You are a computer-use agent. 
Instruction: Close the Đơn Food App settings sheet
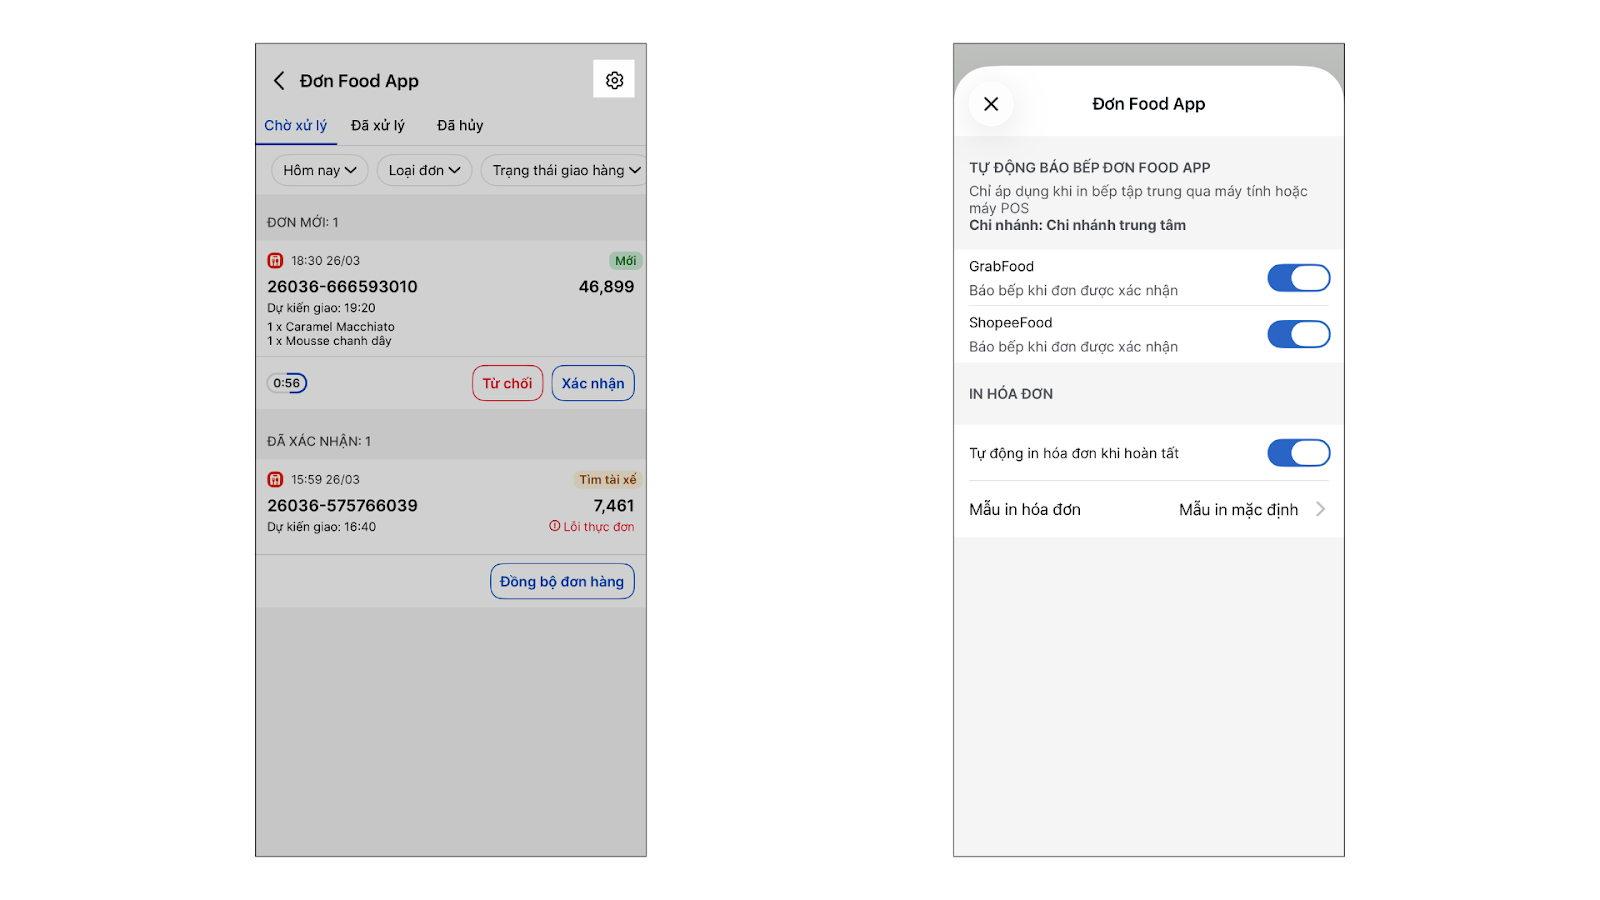[991, 104]
